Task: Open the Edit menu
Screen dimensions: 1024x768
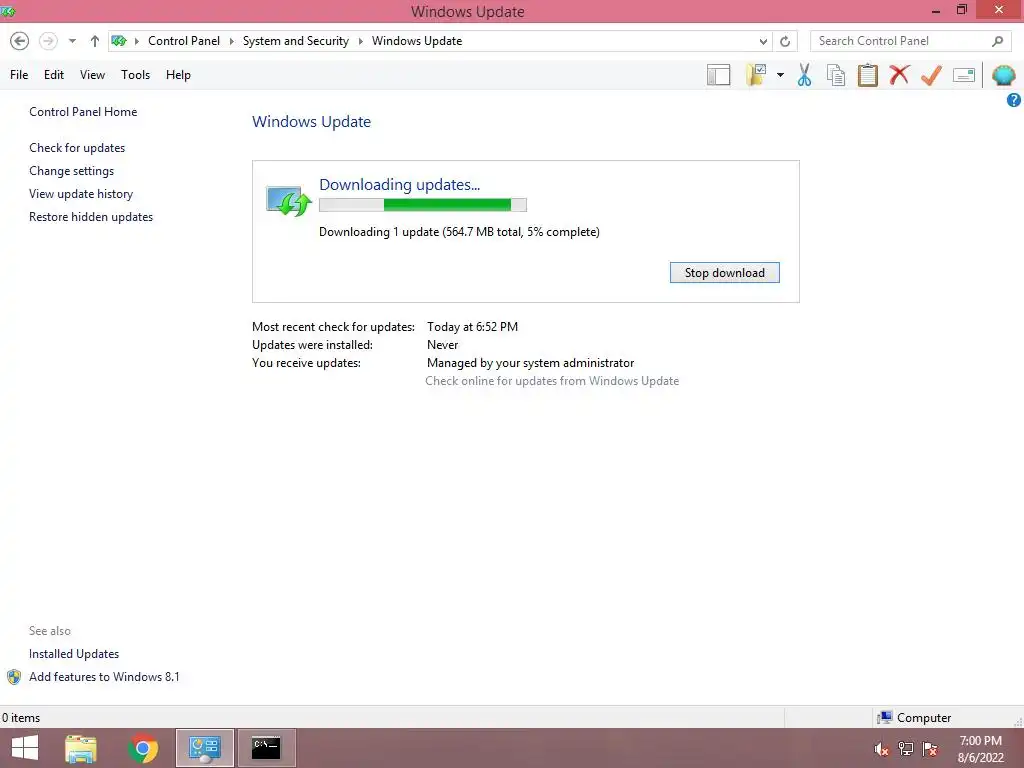Action: [x=54, y=75]
